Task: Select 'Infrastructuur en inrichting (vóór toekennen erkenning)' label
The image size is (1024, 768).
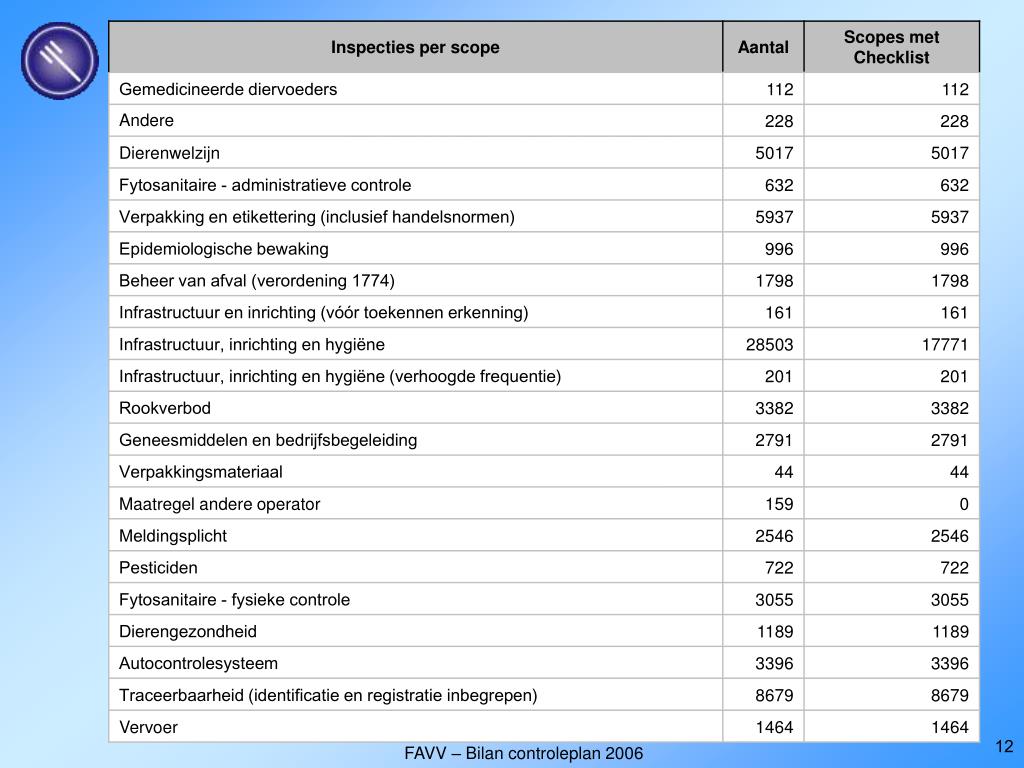Action: coord(323,313)
